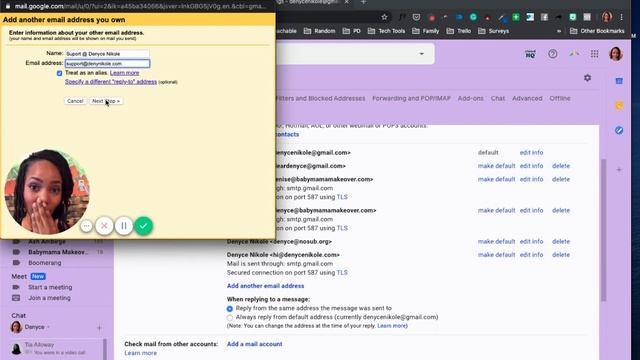Click Add another email address link

tap(265, 286)
